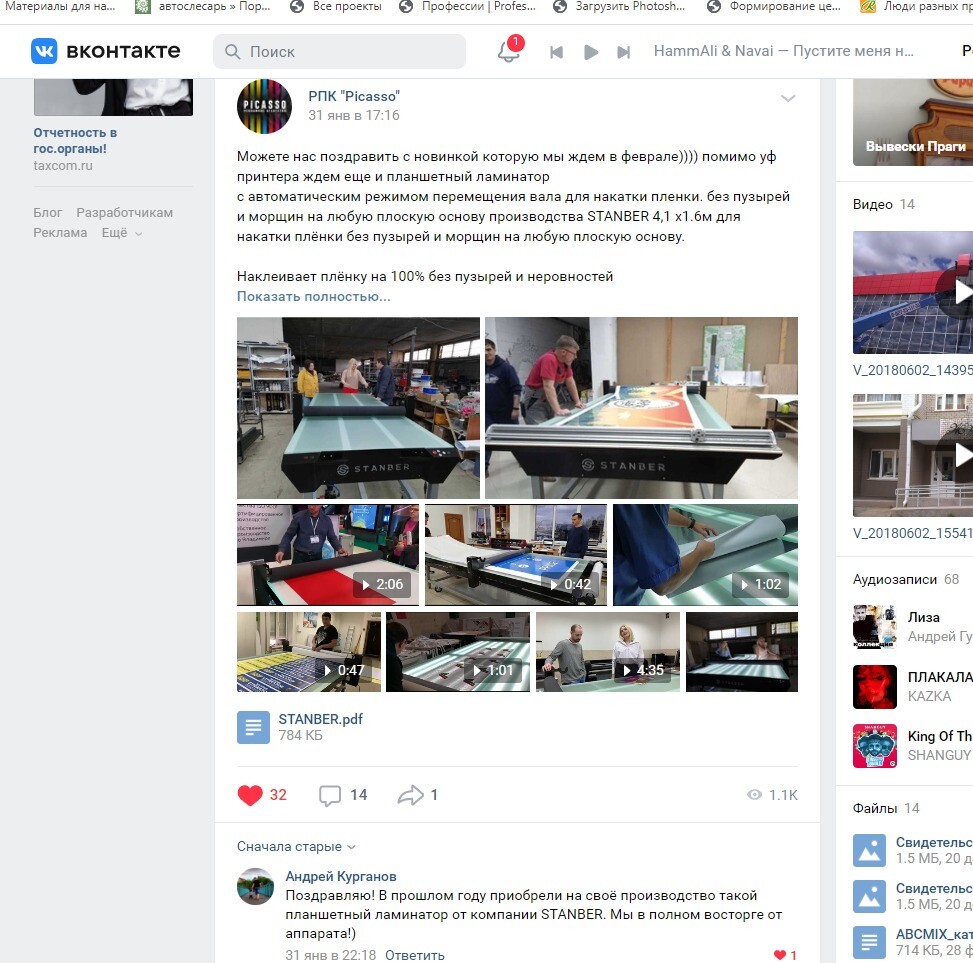The height and width of the screenshot is (963, 973).
Task: Expand the Ещё footer menu
Action: 122,233
